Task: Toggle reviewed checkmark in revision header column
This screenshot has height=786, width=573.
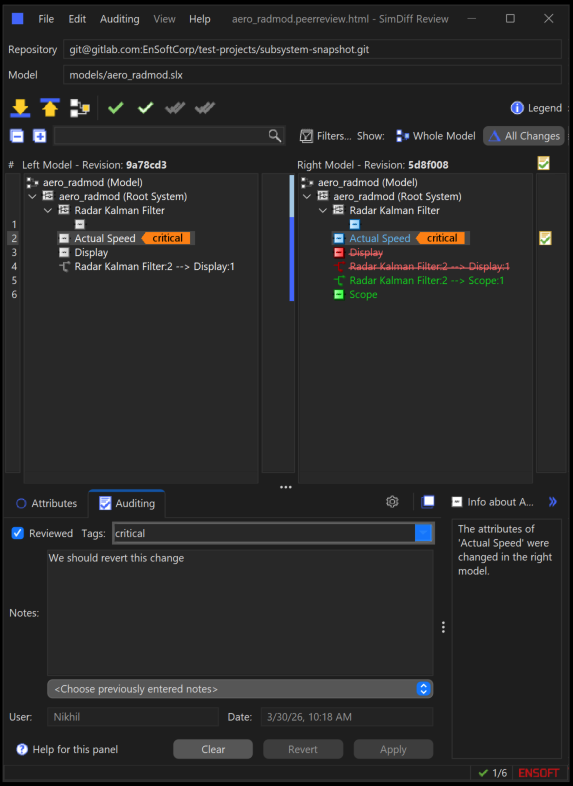Action: point(543,163)
